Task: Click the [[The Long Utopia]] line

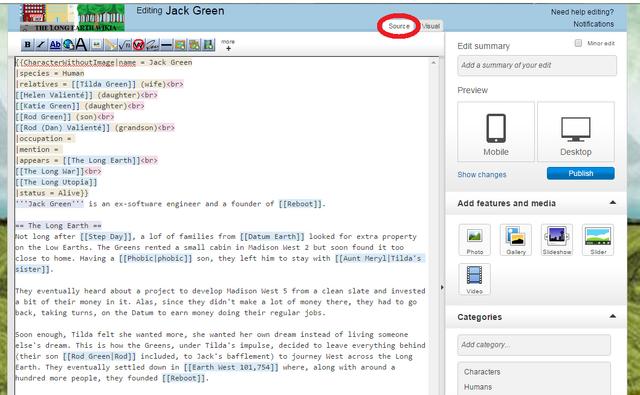Action: (x=56, y=182)
